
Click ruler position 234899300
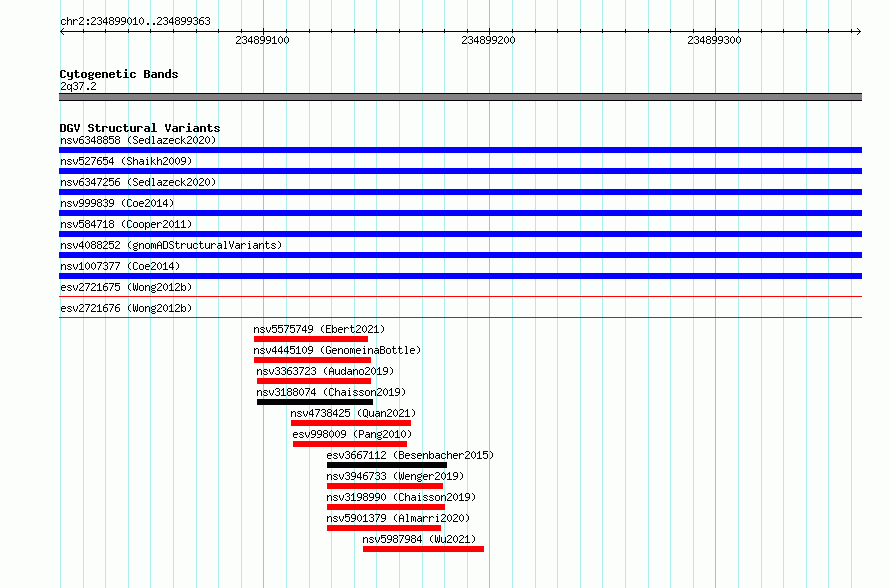pos(714,40)
